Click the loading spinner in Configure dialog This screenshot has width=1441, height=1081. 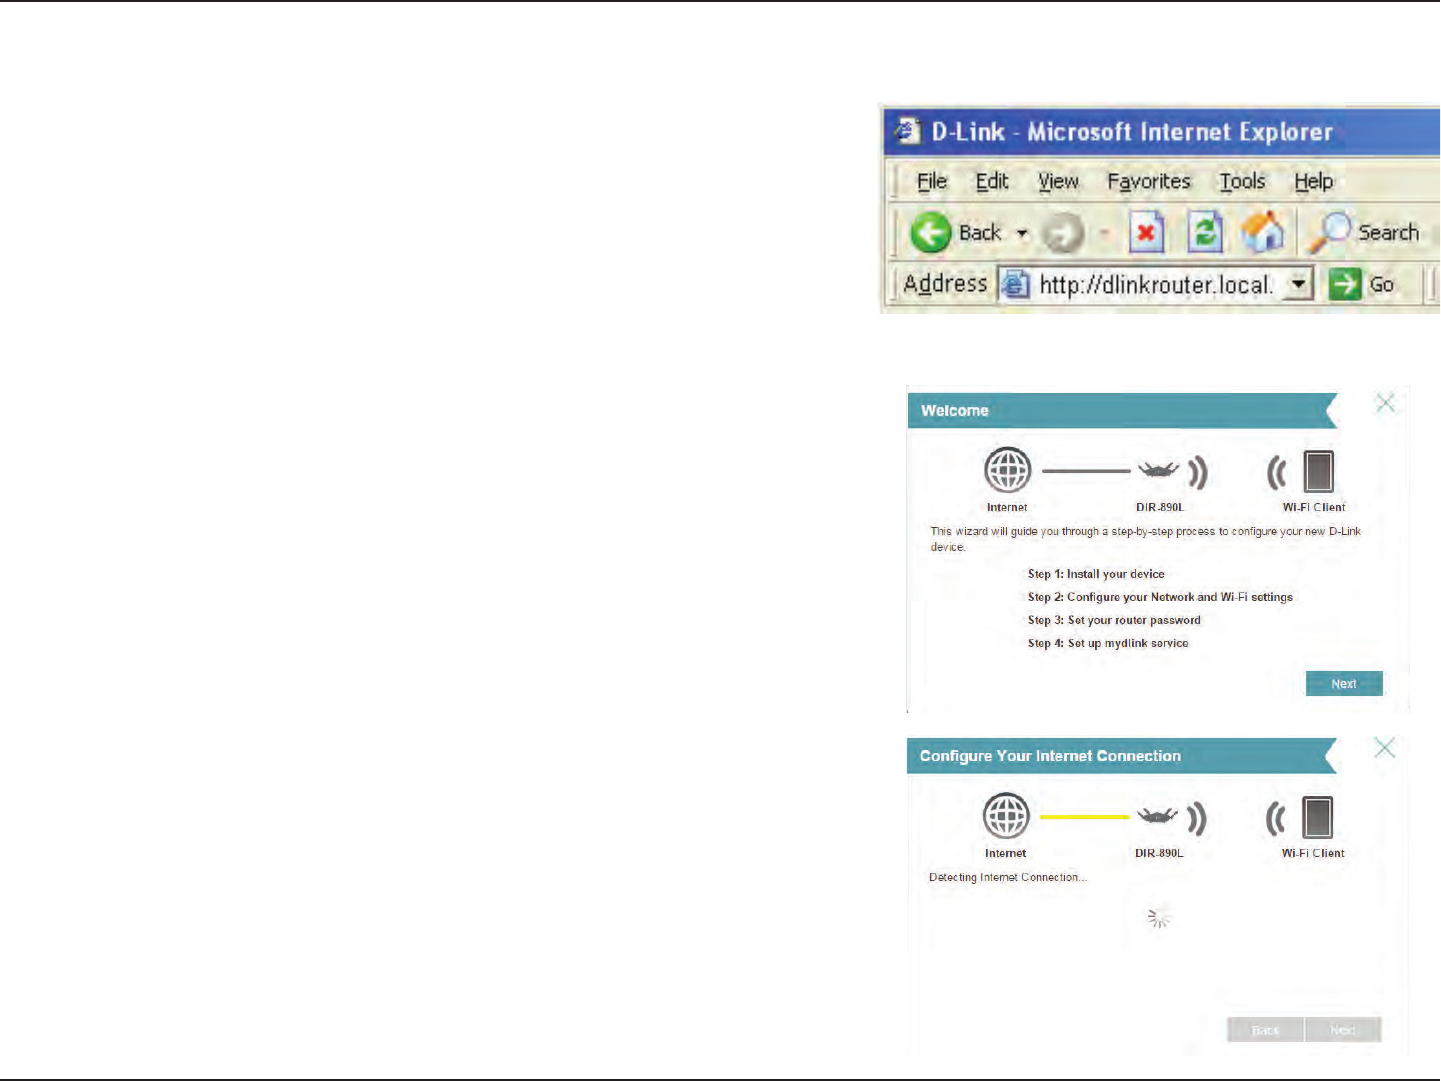(1158, 917)
